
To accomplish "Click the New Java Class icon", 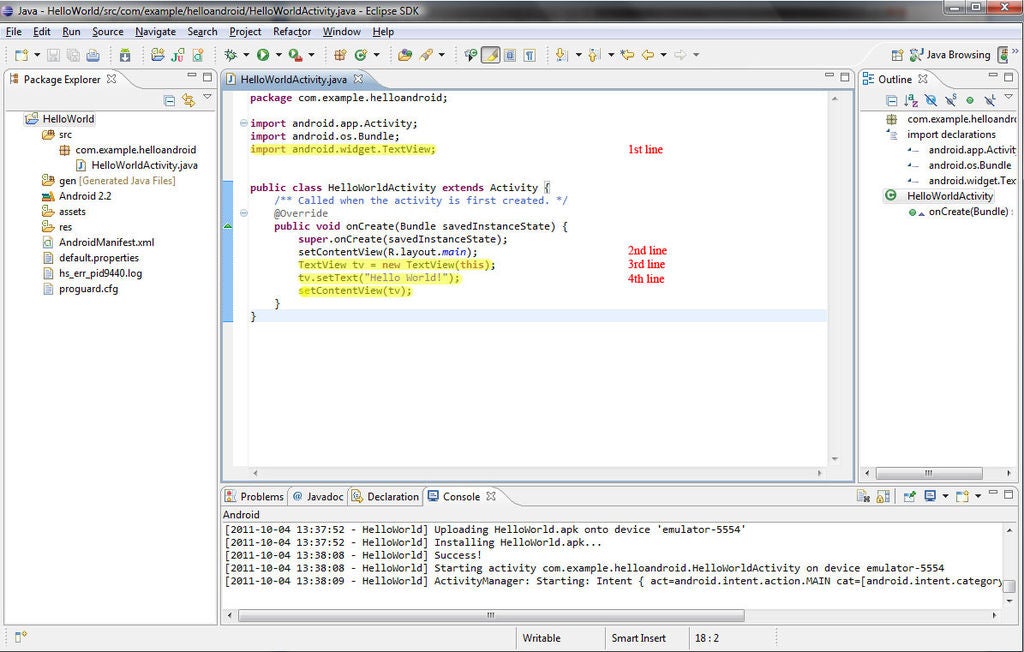I will [360, 55].
